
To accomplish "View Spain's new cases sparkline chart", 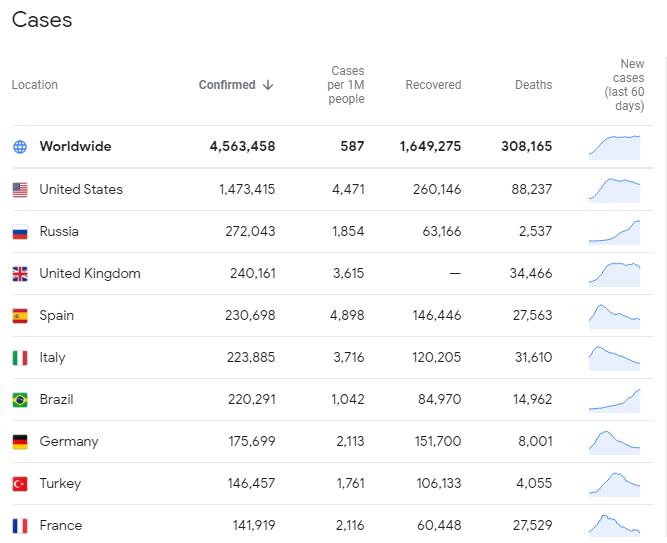I will coord(614,316).
